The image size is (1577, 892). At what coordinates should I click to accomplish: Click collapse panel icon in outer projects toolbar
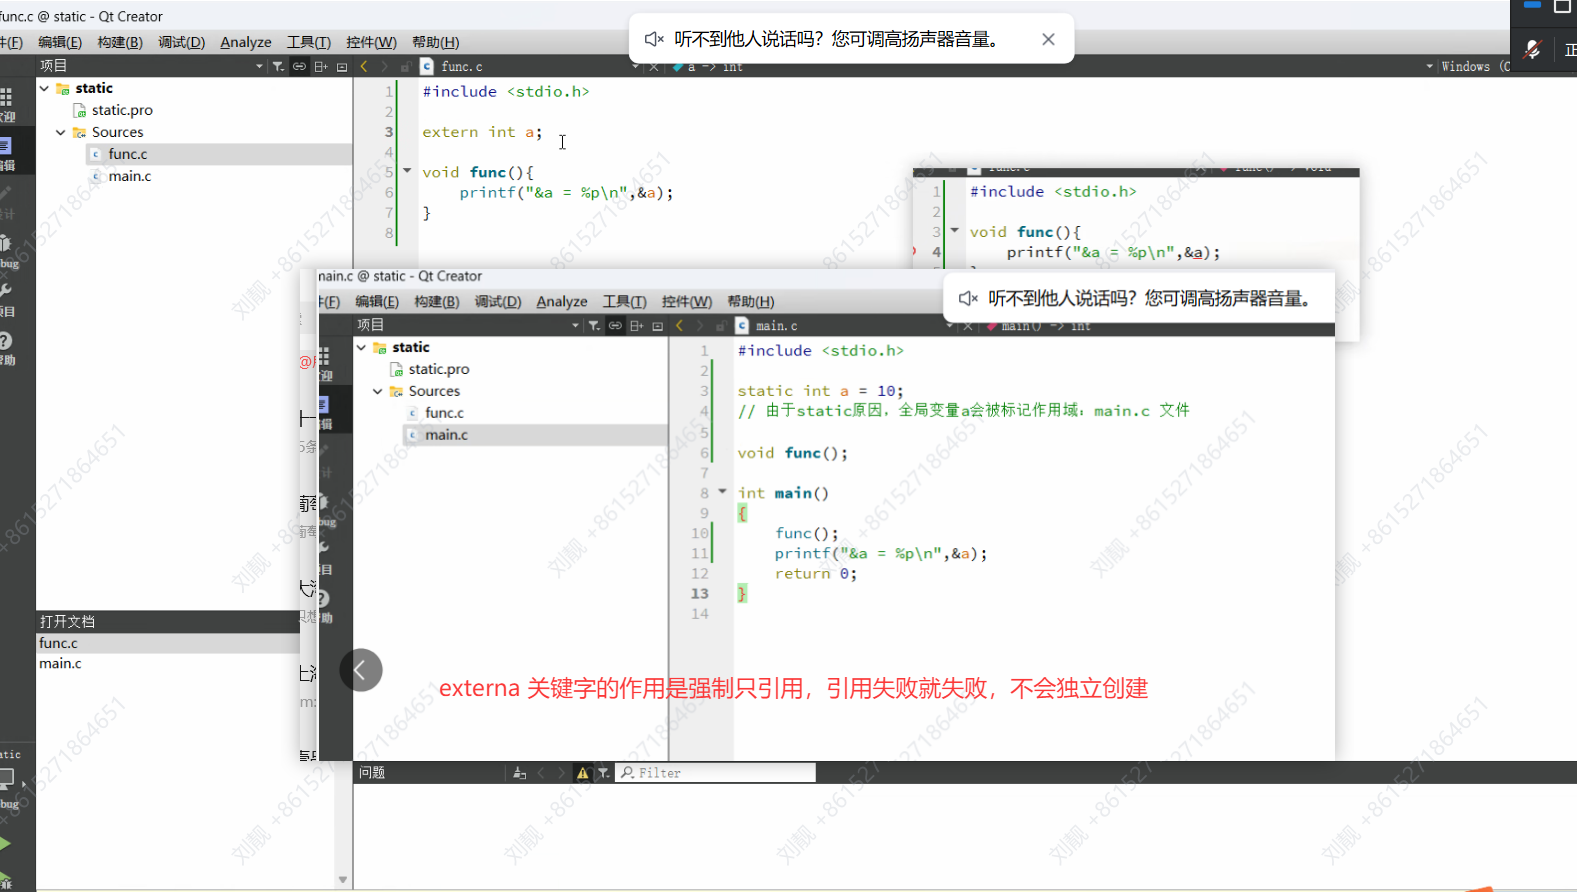coord(342,66)
